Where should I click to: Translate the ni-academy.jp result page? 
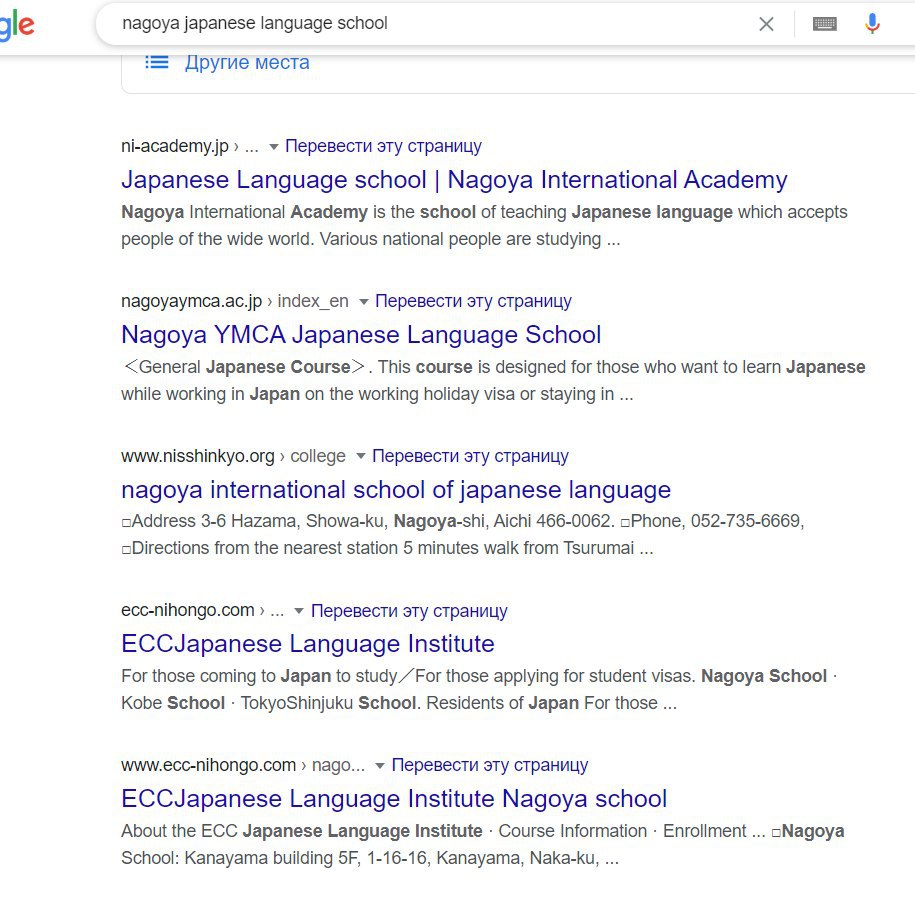tap(383, 146)
